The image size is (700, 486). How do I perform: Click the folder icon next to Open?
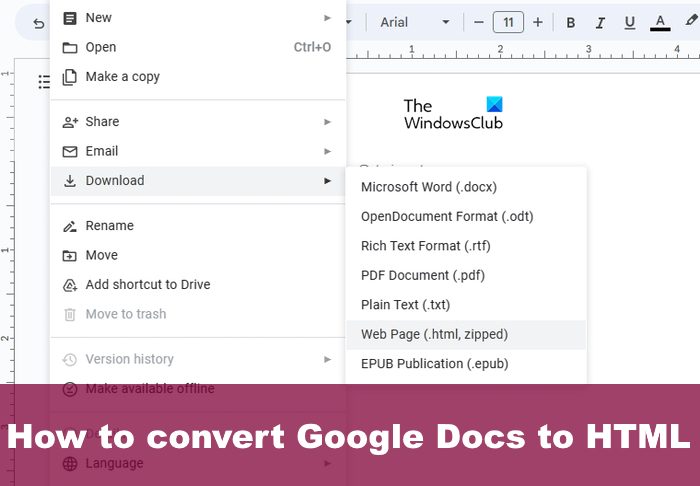click(x=70, y=48)
